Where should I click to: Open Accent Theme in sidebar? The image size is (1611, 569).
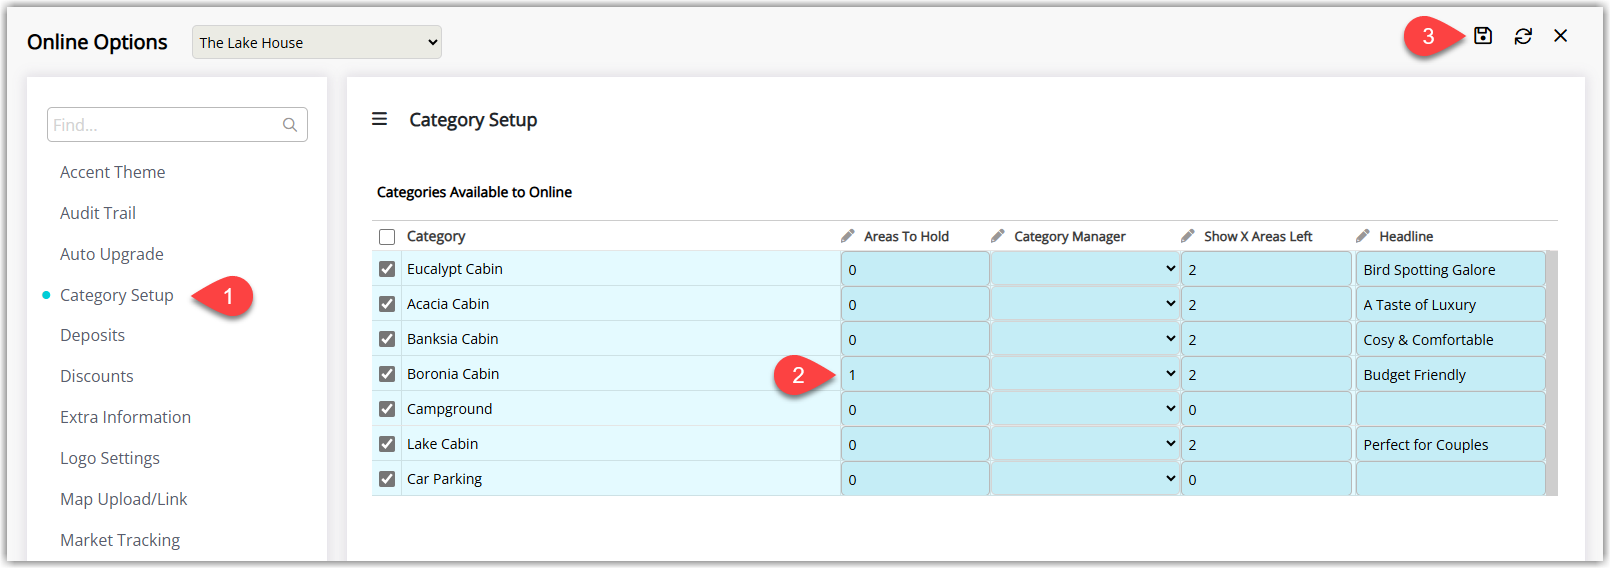[112, 172]
